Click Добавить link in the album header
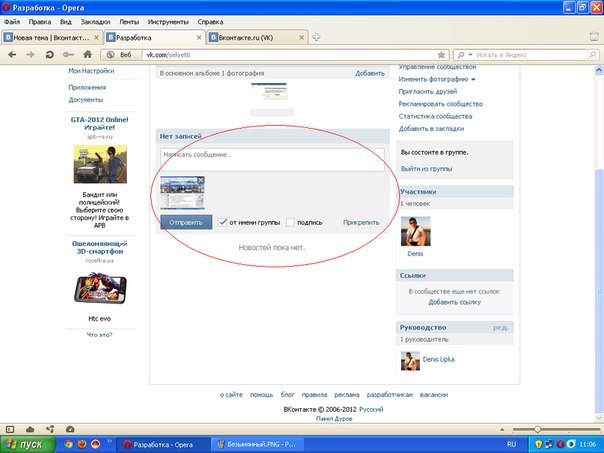 pyautogui.click(x=370, y=73)
